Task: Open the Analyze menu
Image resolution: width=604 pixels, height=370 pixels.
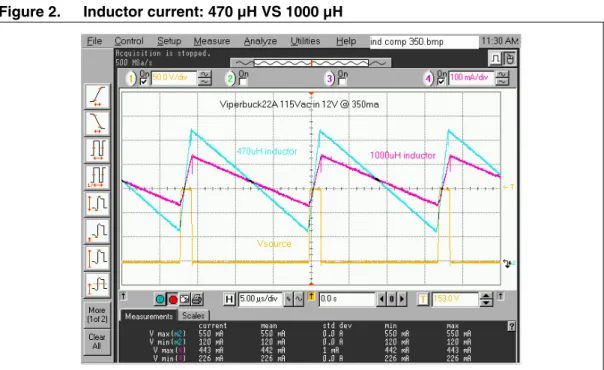Action: [x=260, y=41]
